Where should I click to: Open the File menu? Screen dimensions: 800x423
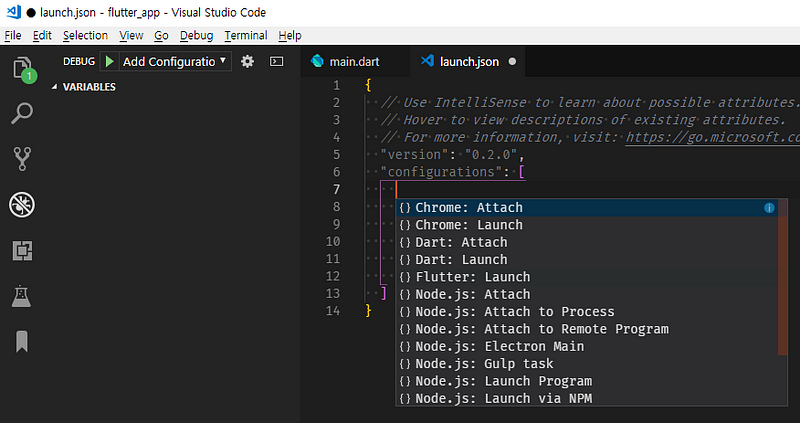13,36
